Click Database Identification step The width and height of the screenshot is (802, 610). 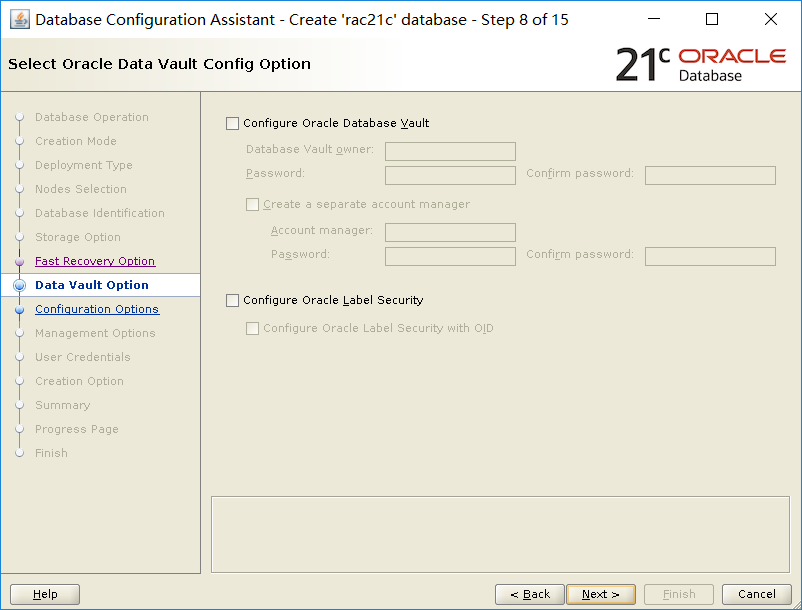[x=100, y=213]
